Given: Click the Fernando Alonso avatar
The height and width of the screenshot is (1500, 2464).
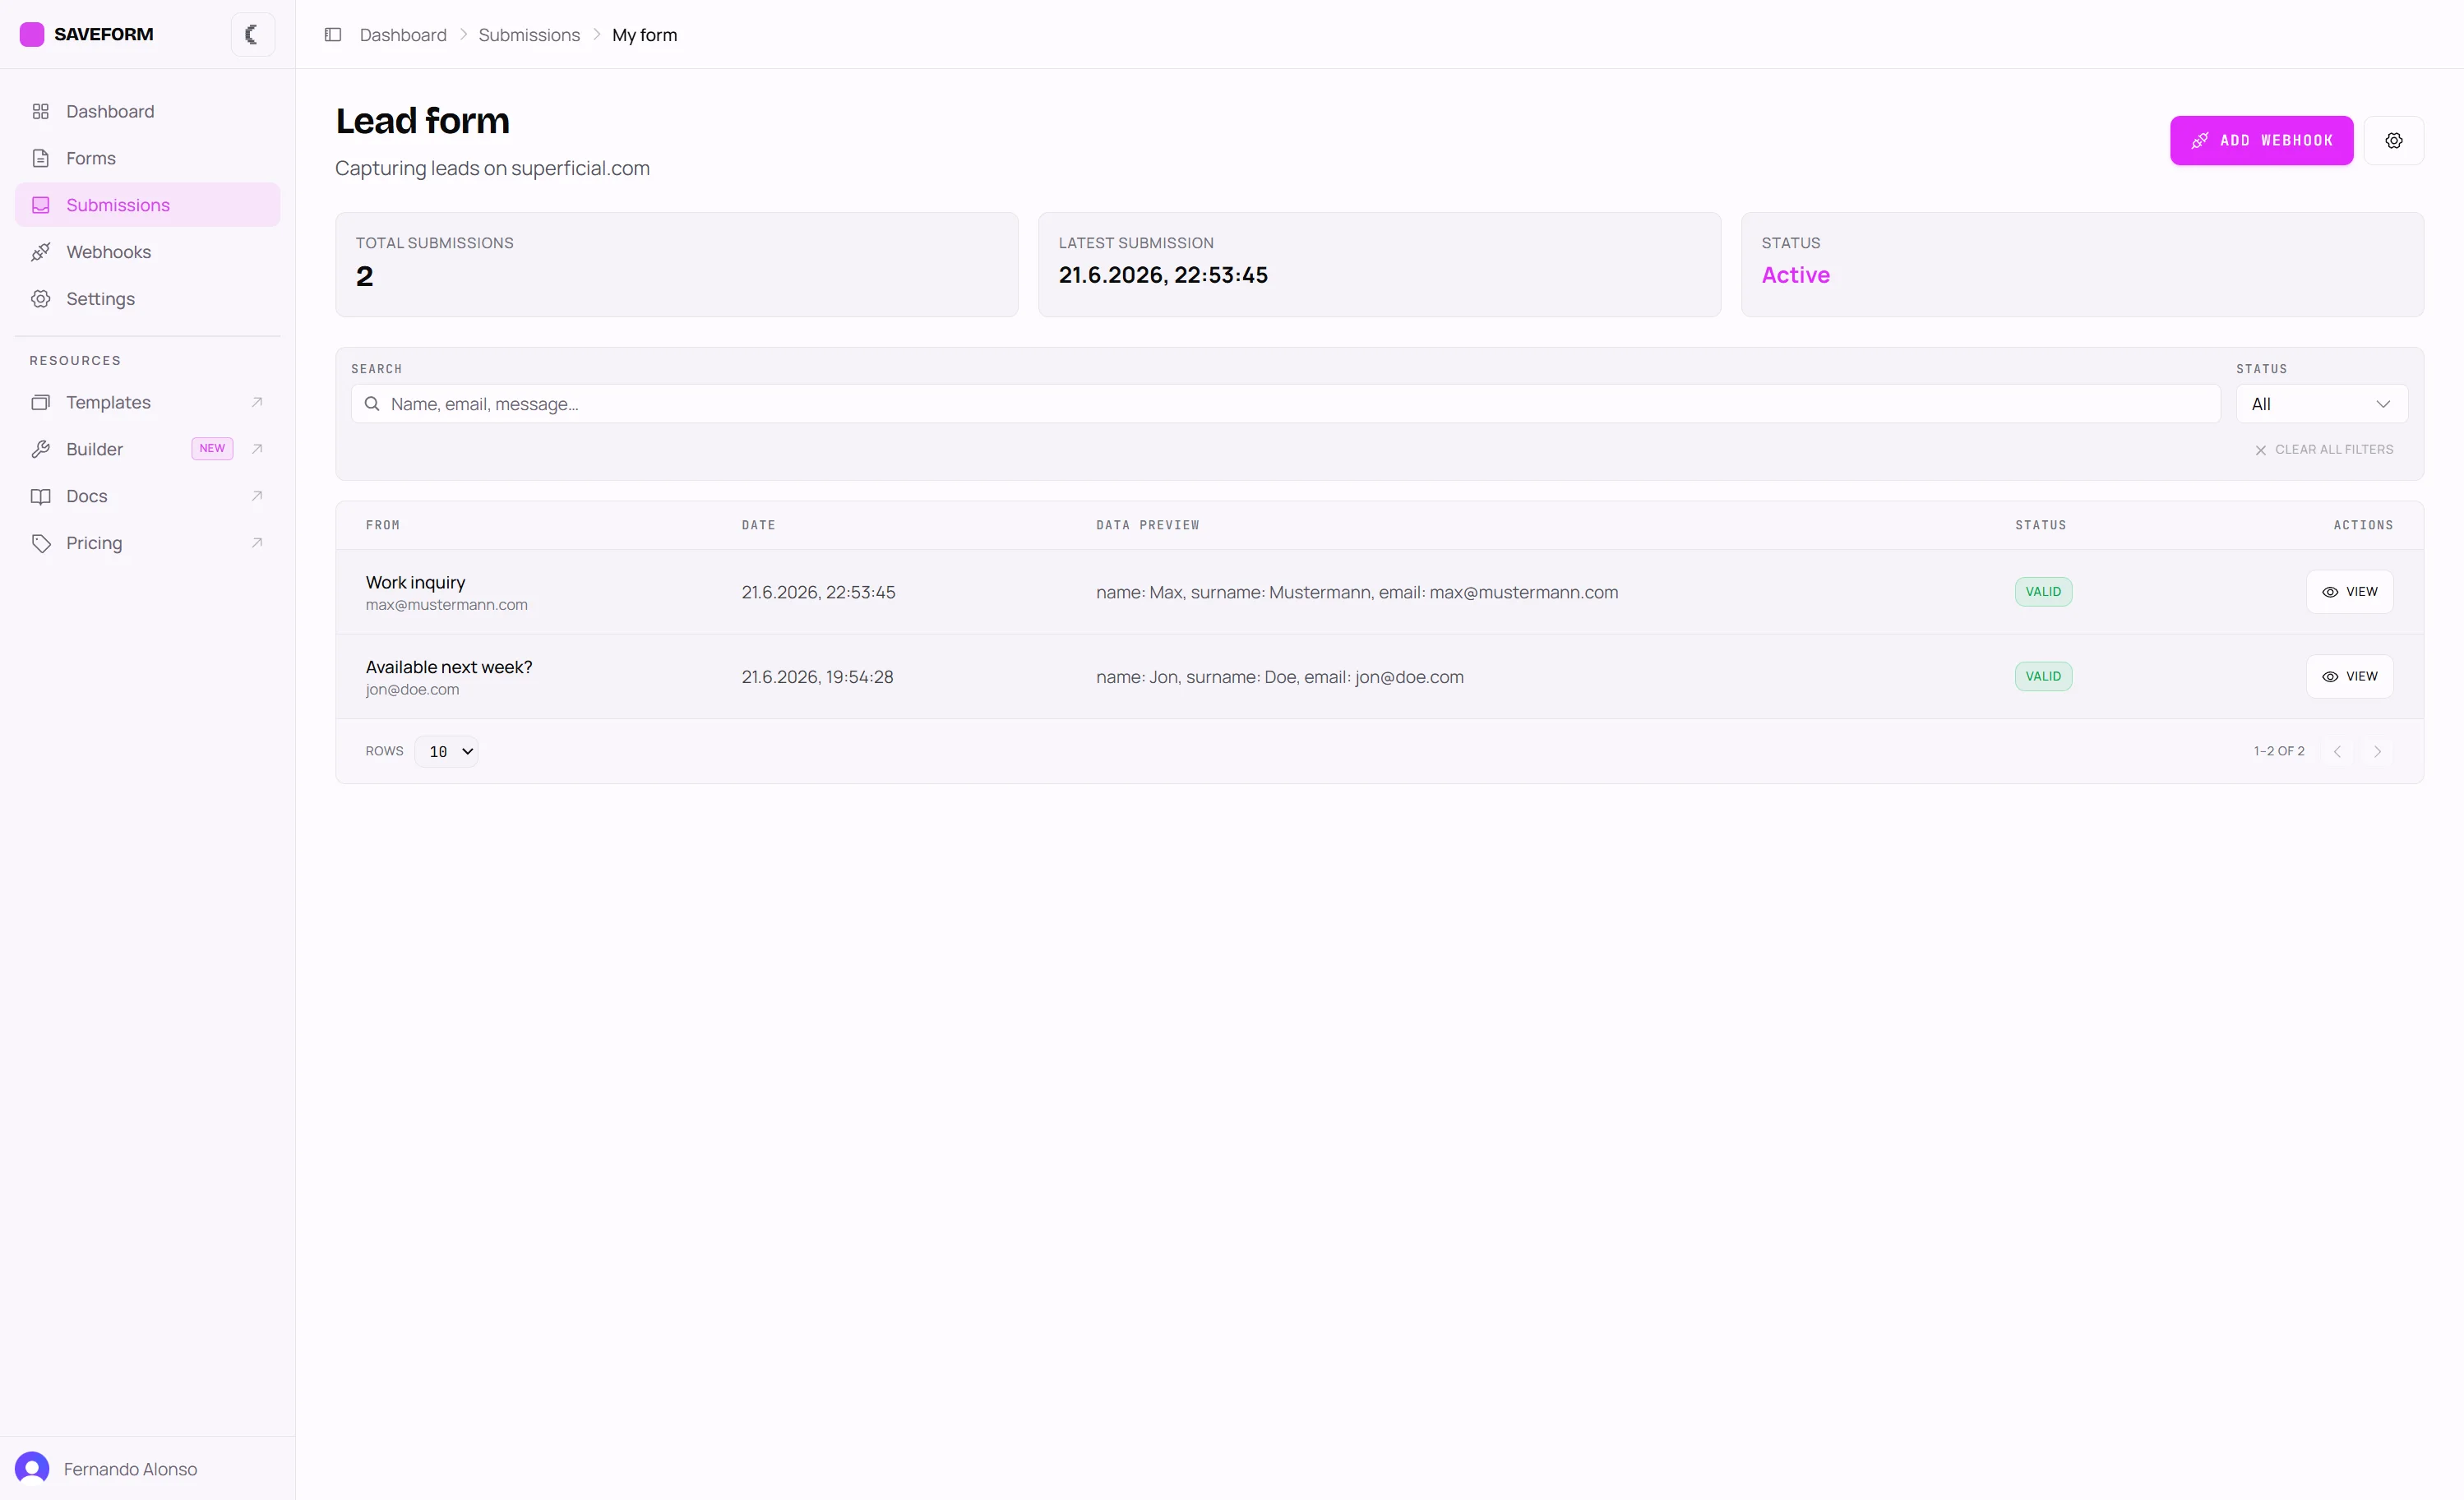Looking at the screenshot, I should (x=32, y=1469).
